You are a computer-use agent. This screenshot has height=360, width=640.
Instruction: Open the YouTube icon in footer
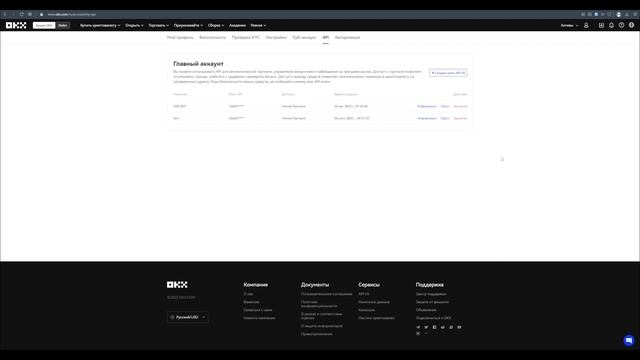(459, 327)
